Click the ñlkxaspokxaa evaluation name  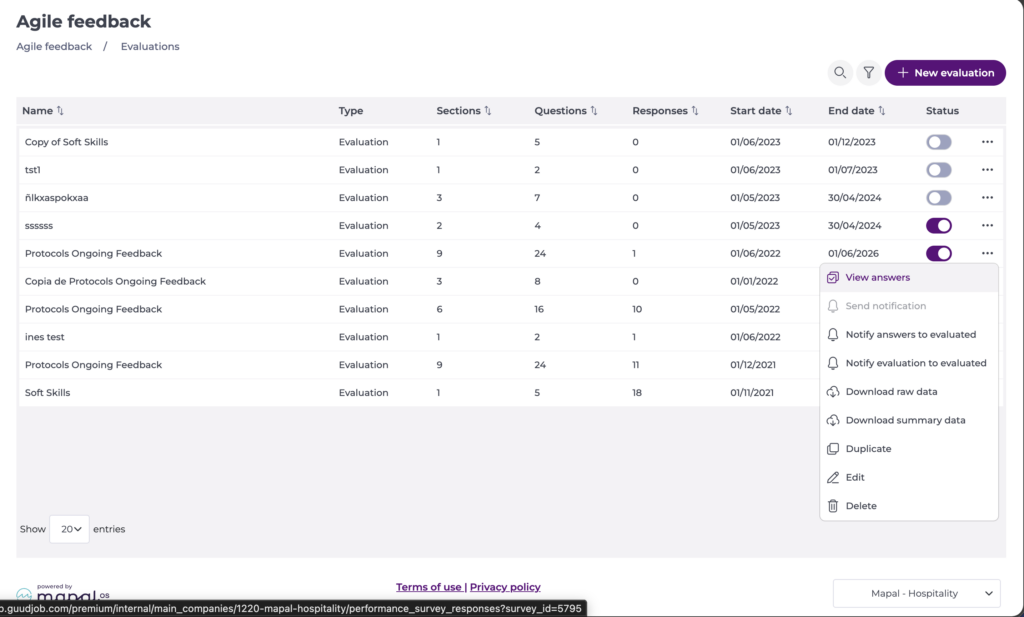[56, 198]
